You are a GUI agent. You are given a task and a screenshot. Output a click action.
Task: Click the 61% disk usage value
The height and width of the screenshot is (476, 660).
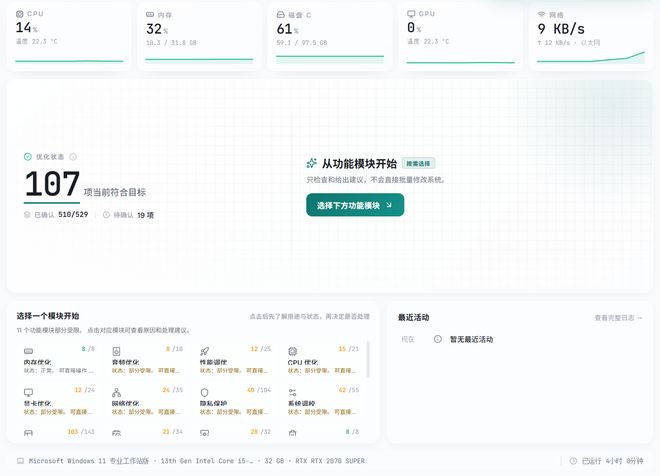pos(287,29)
